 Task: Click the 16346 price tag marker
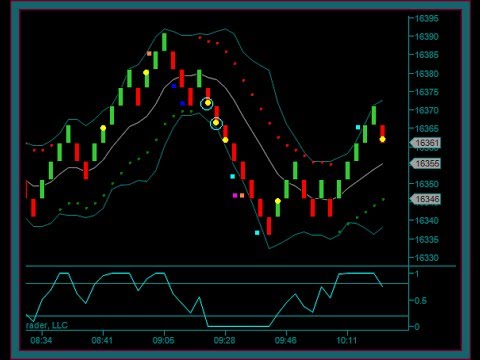[425, 199]
